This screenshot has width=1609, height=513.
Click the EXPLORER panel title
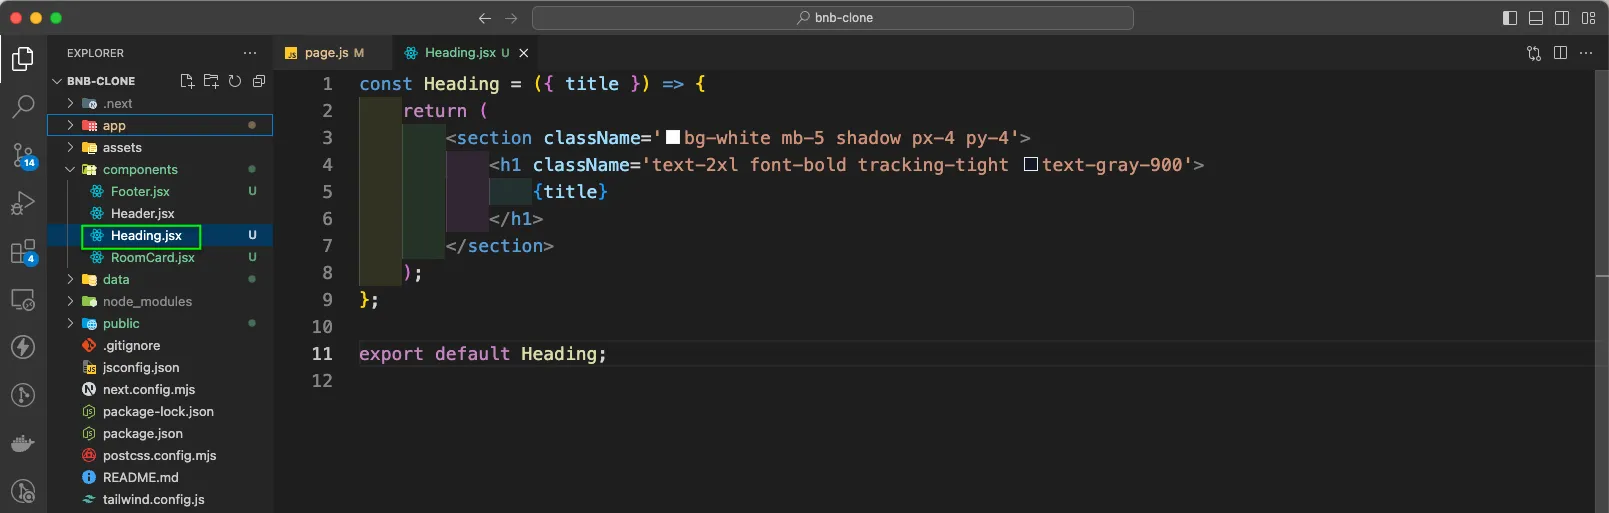pyautogui.click(x=95, y=53)
